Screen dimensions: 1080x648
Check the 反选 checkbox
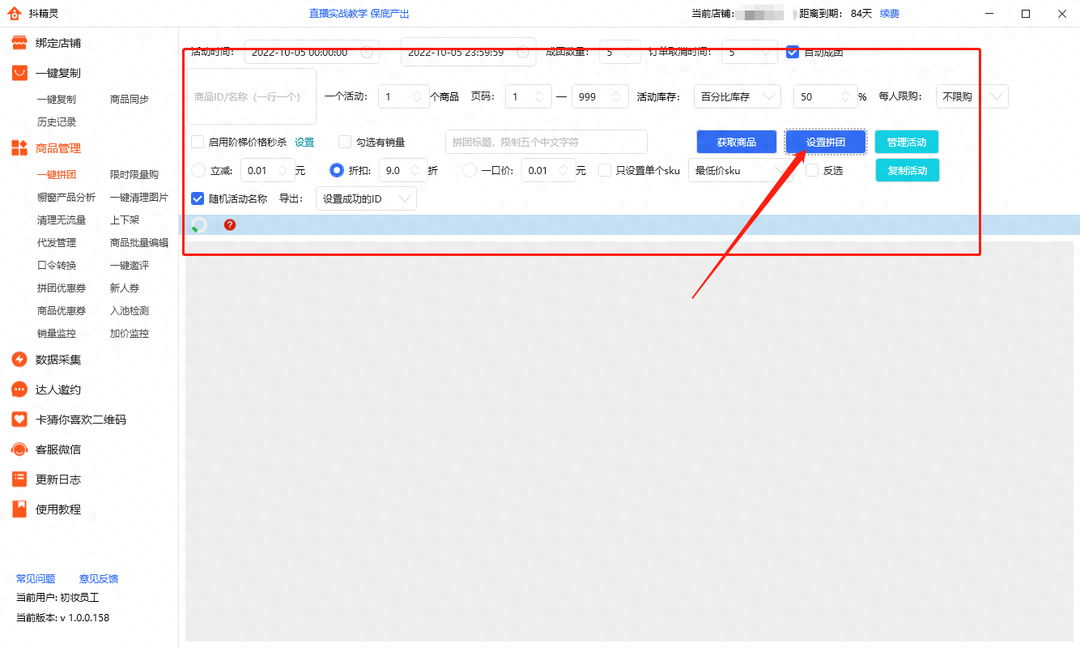coord(812,170)
